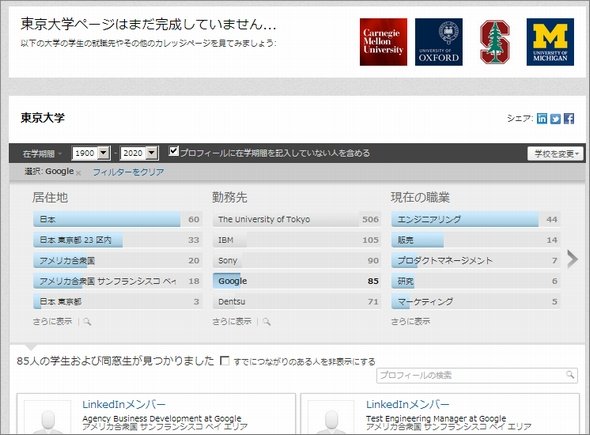Select 日本 location bar with 60

point(117,219)
